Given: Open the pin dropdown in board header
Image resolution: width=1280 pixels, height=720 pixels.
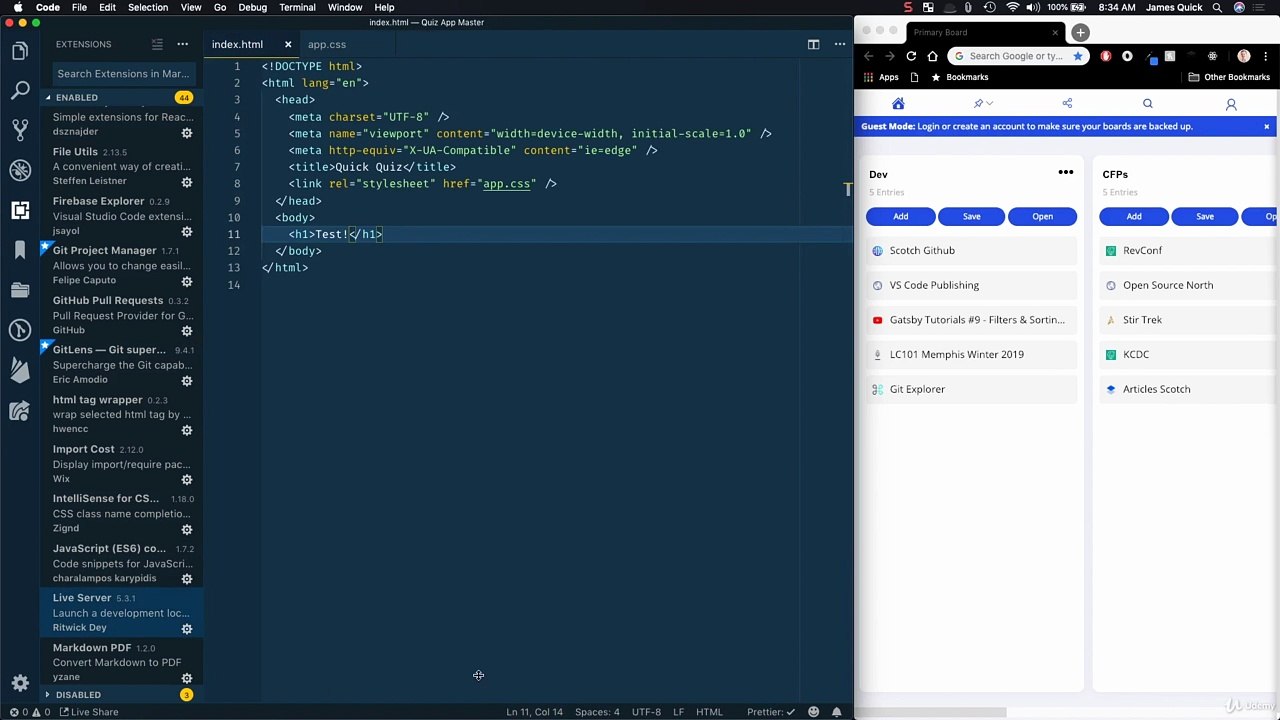Looking at the screenshot, I should [x=983, y=103].
